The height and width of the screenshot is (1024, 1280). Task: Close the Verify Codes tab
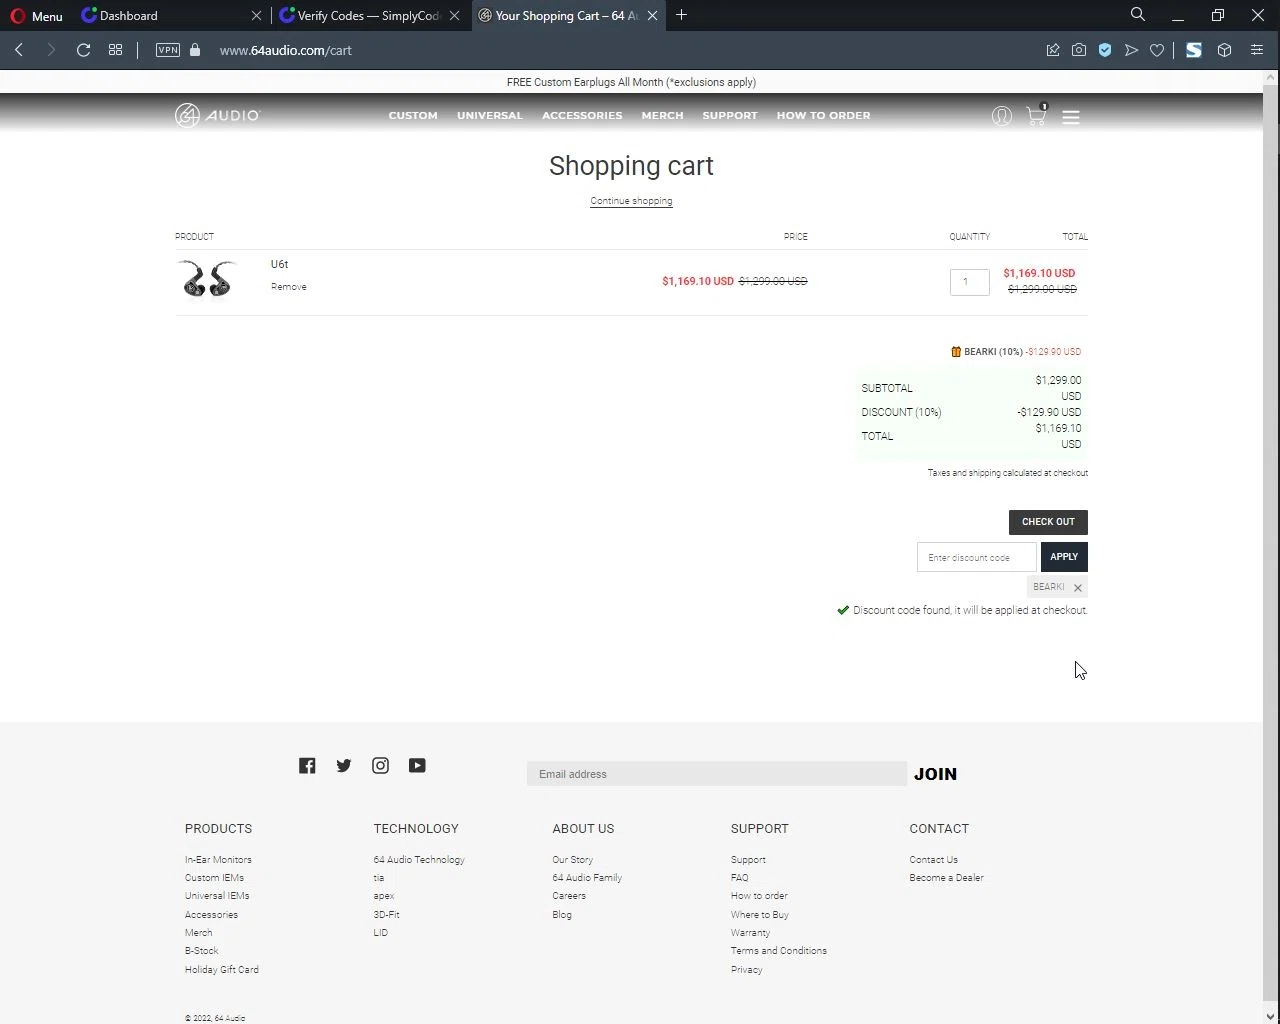tap(454, 15)
